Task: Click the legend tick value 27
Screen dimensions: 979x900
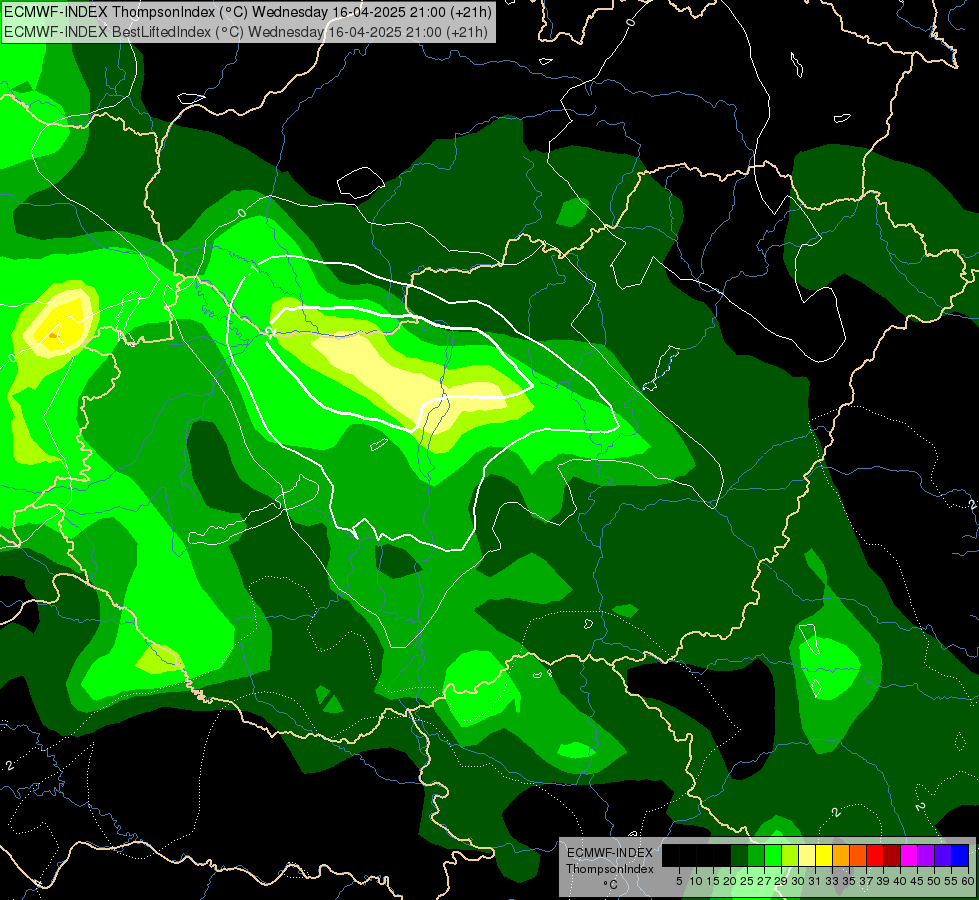Action: tap(764, 881)
